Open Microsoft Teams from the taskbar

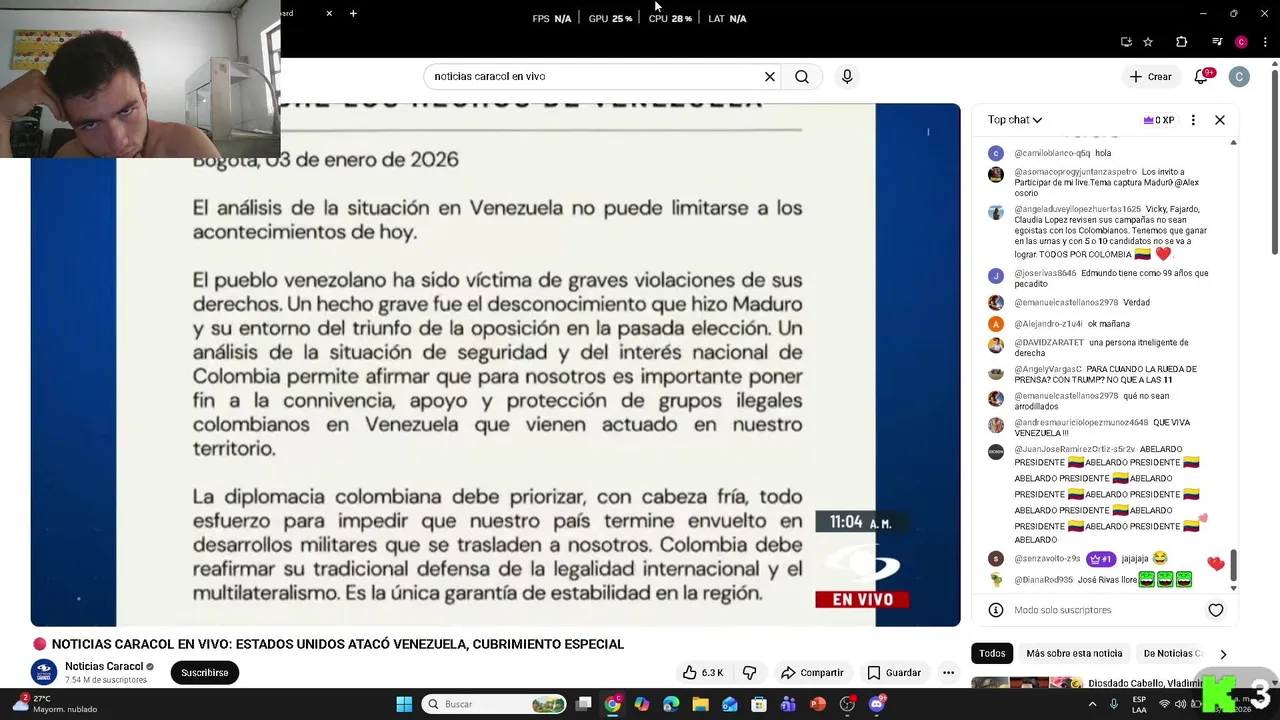coord(788,704)
